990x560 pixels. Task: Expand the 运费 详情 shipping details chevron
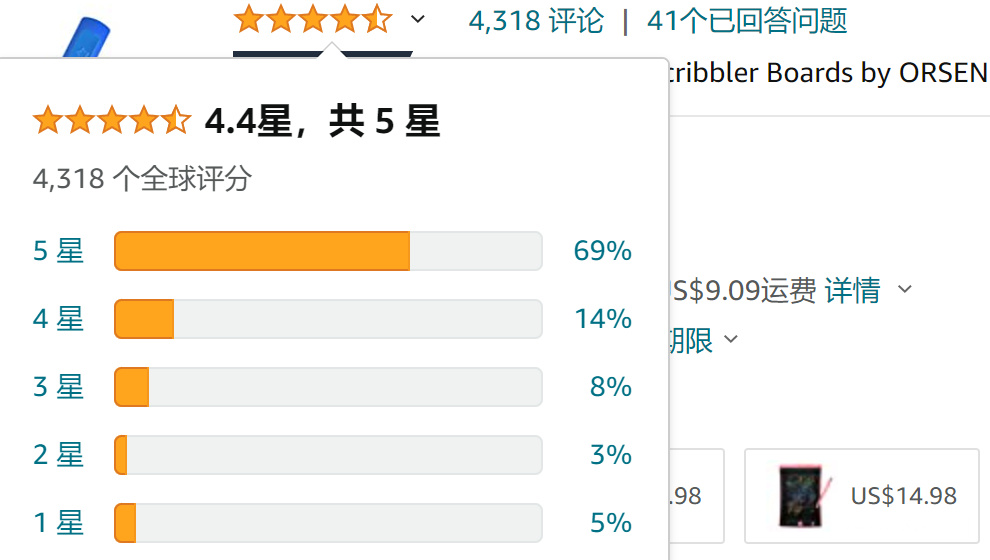[905, 290]
